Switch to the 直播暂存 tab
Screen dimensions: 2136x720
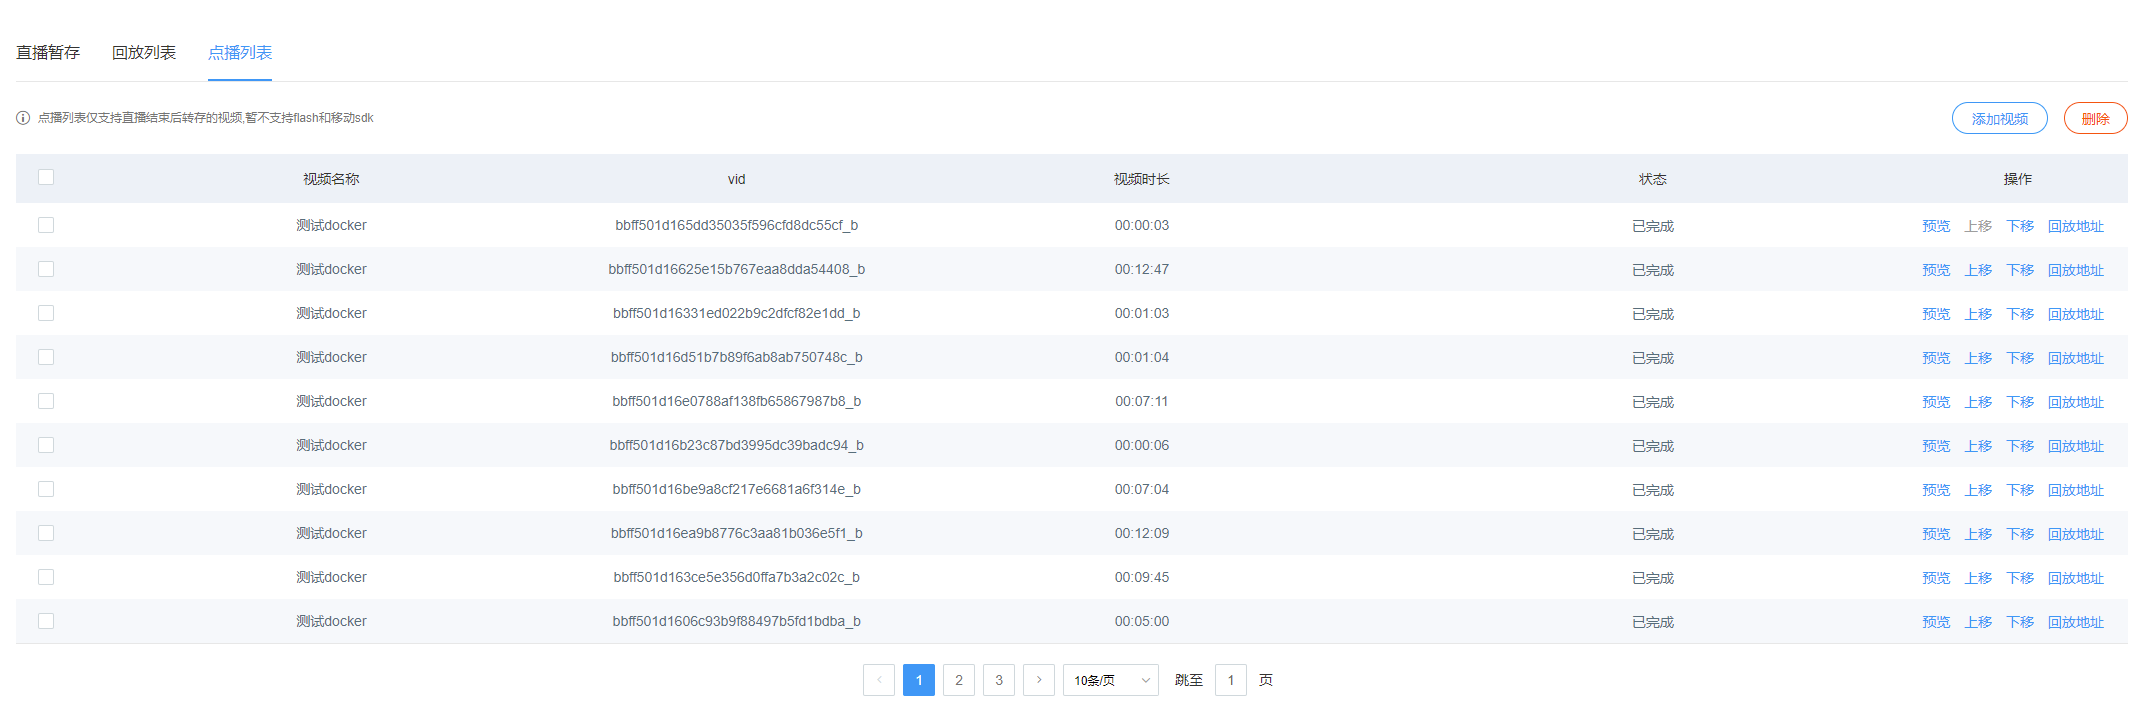coord(48,53)
